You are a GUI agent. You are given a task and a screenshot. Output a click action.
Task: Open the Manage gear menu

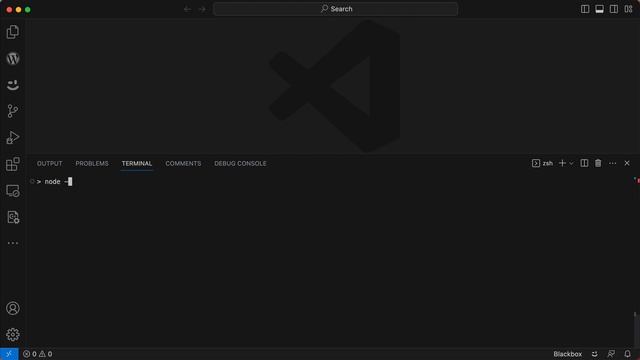pos(13,335)
